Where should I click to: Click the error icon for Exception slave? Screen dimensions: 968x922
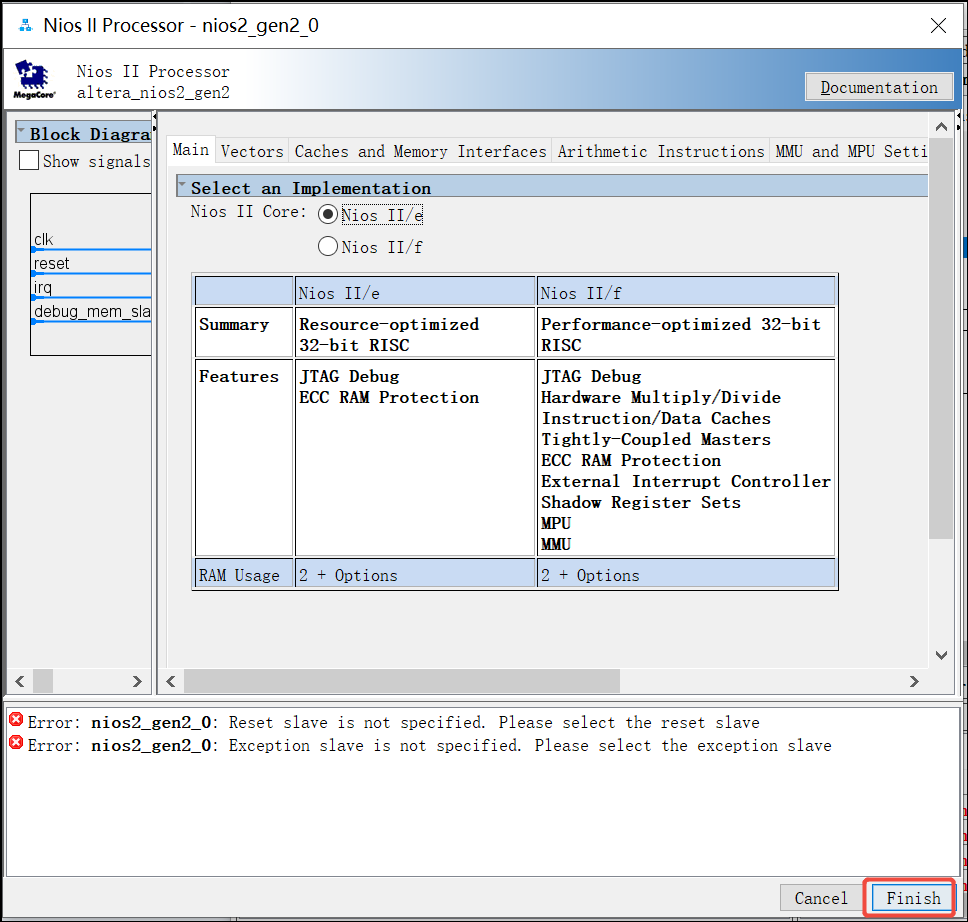tap(16, 742)
